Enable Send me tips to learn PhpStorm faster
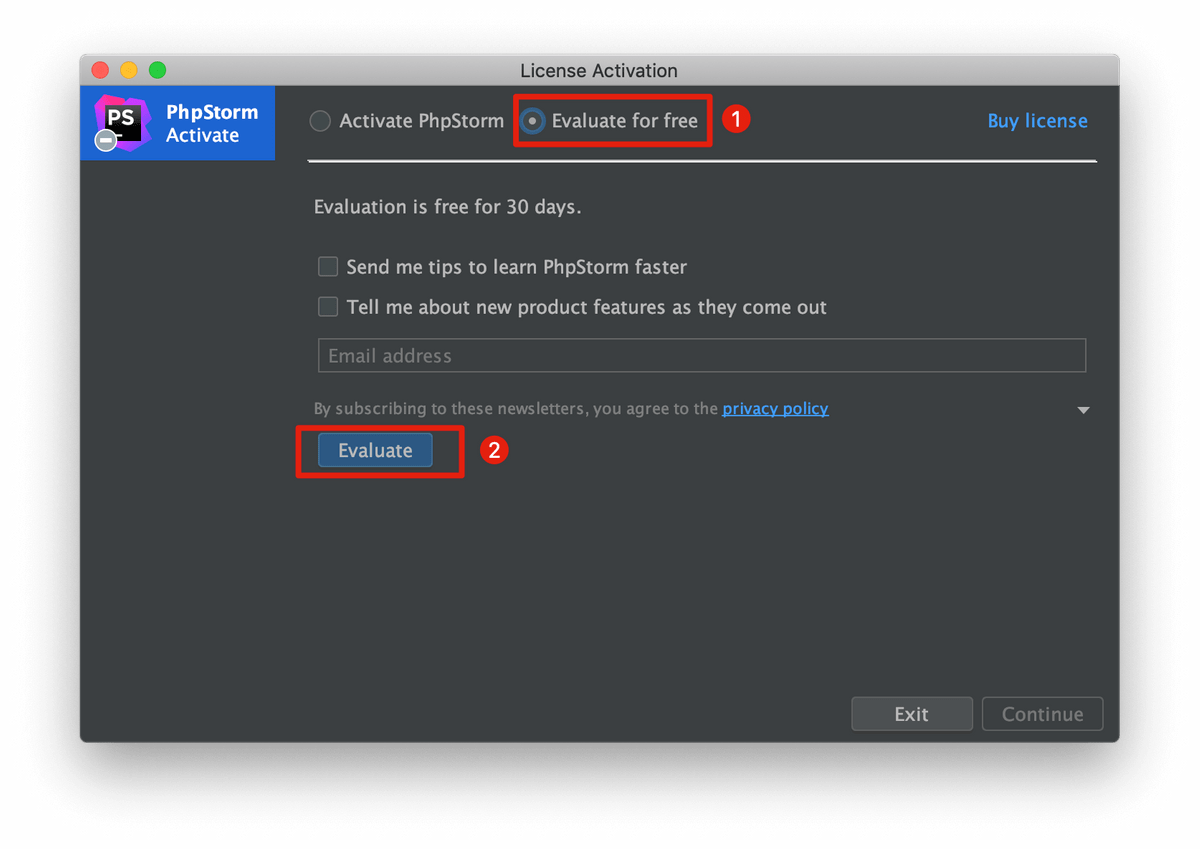This screenshot has height=849, width=1200. (328, 267)
